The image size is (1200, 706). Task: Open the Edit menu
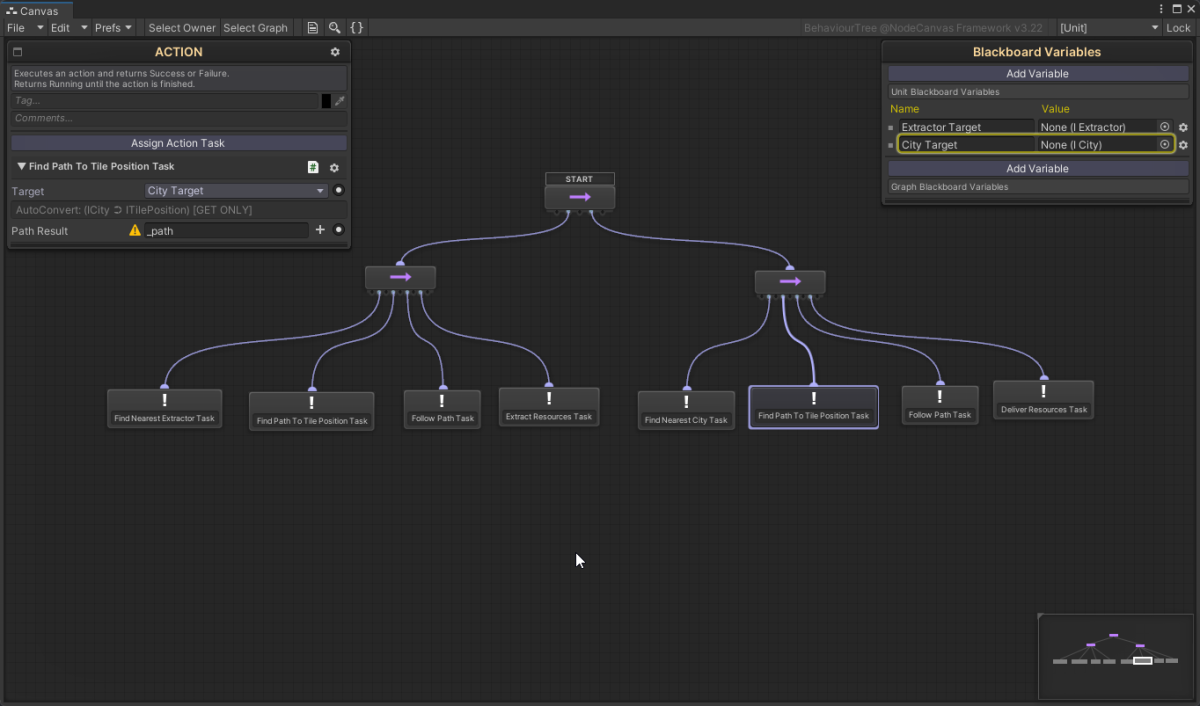point(69,28)
